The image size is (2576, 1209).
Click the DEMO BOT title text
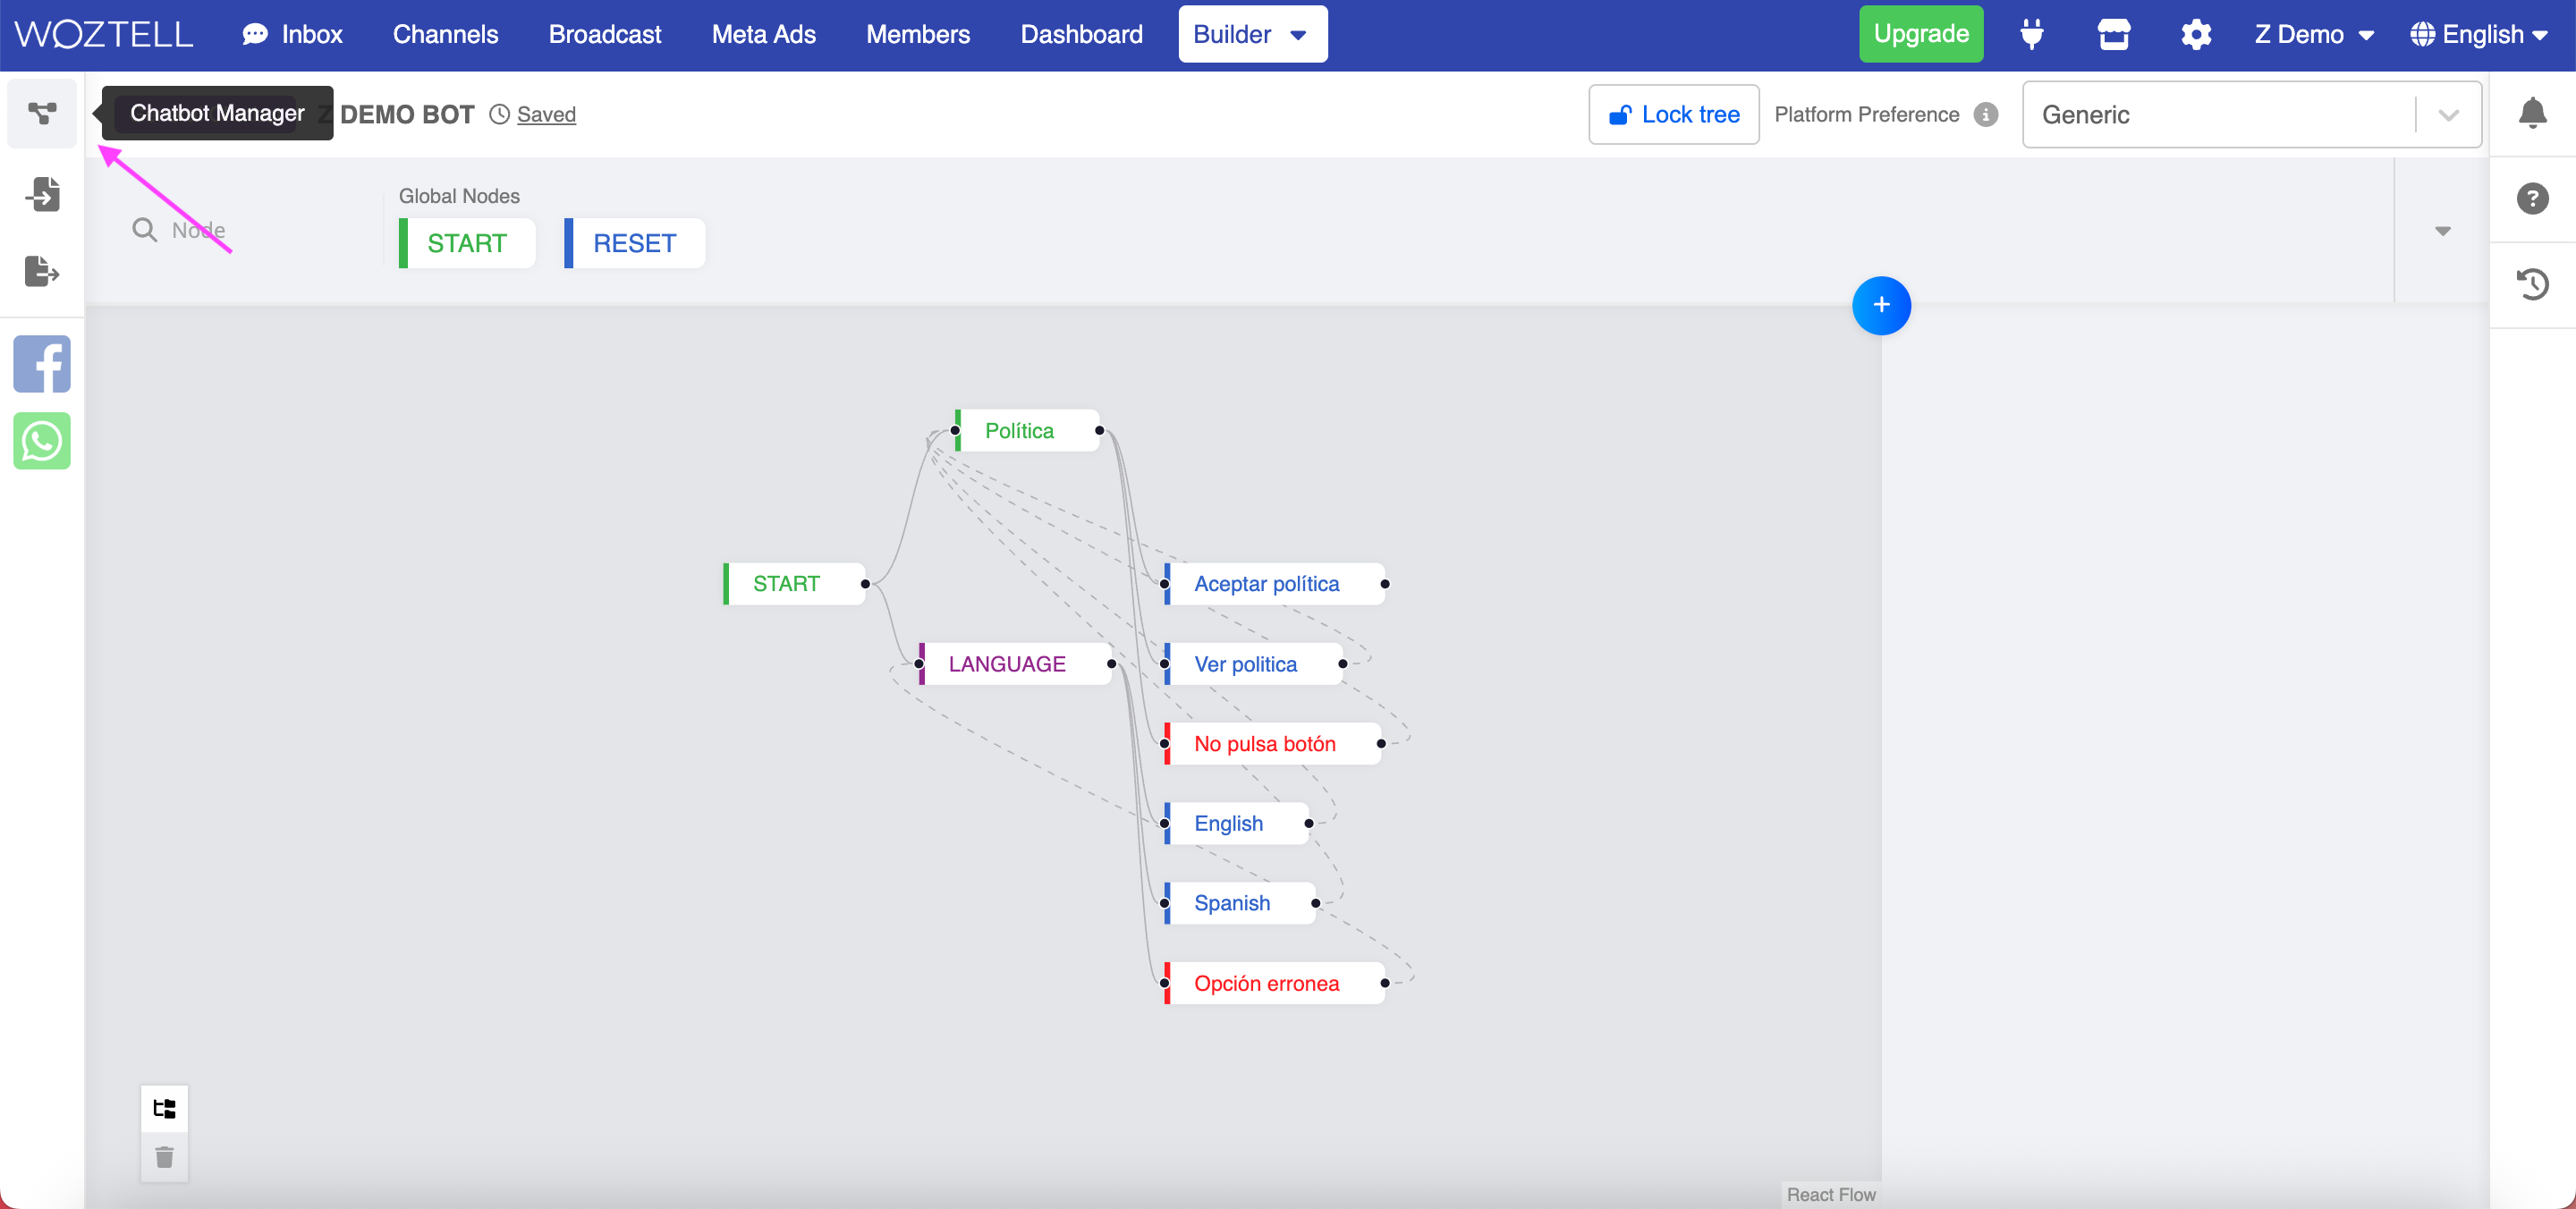point(406,115)
